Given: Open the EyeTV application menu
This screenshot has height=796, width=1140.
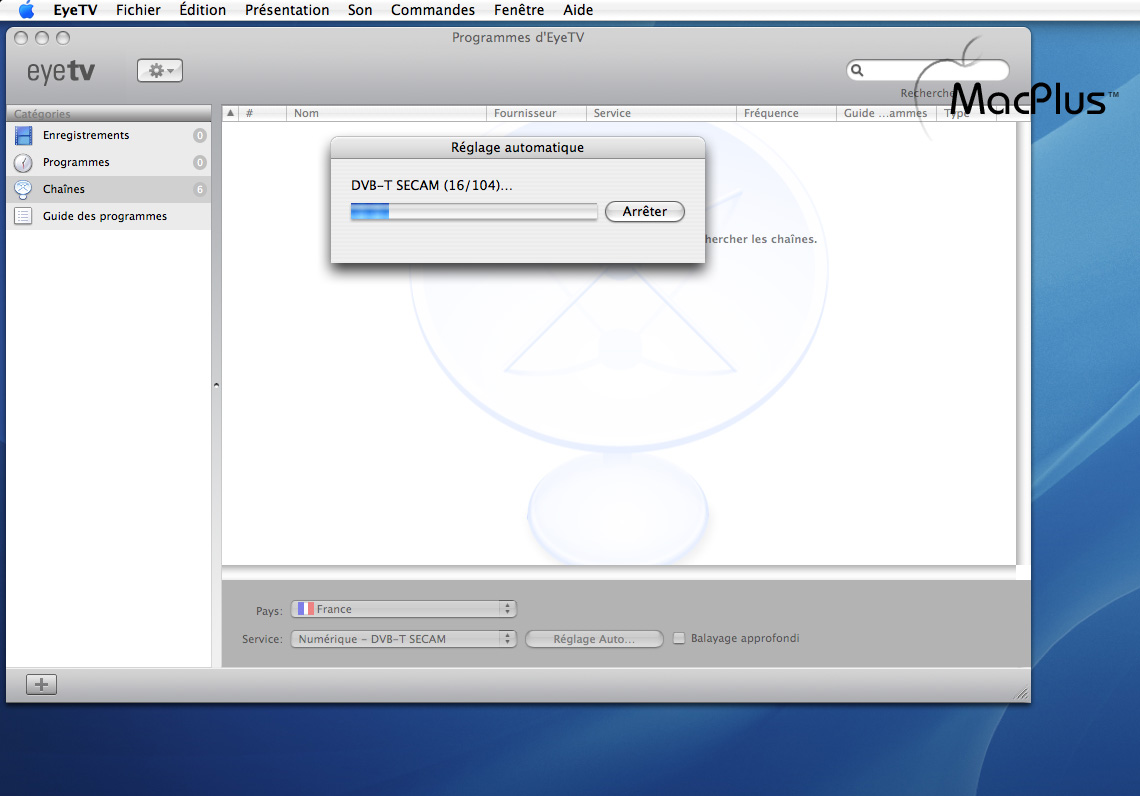Looking at the screenshot, I should [x=75, y=10].
